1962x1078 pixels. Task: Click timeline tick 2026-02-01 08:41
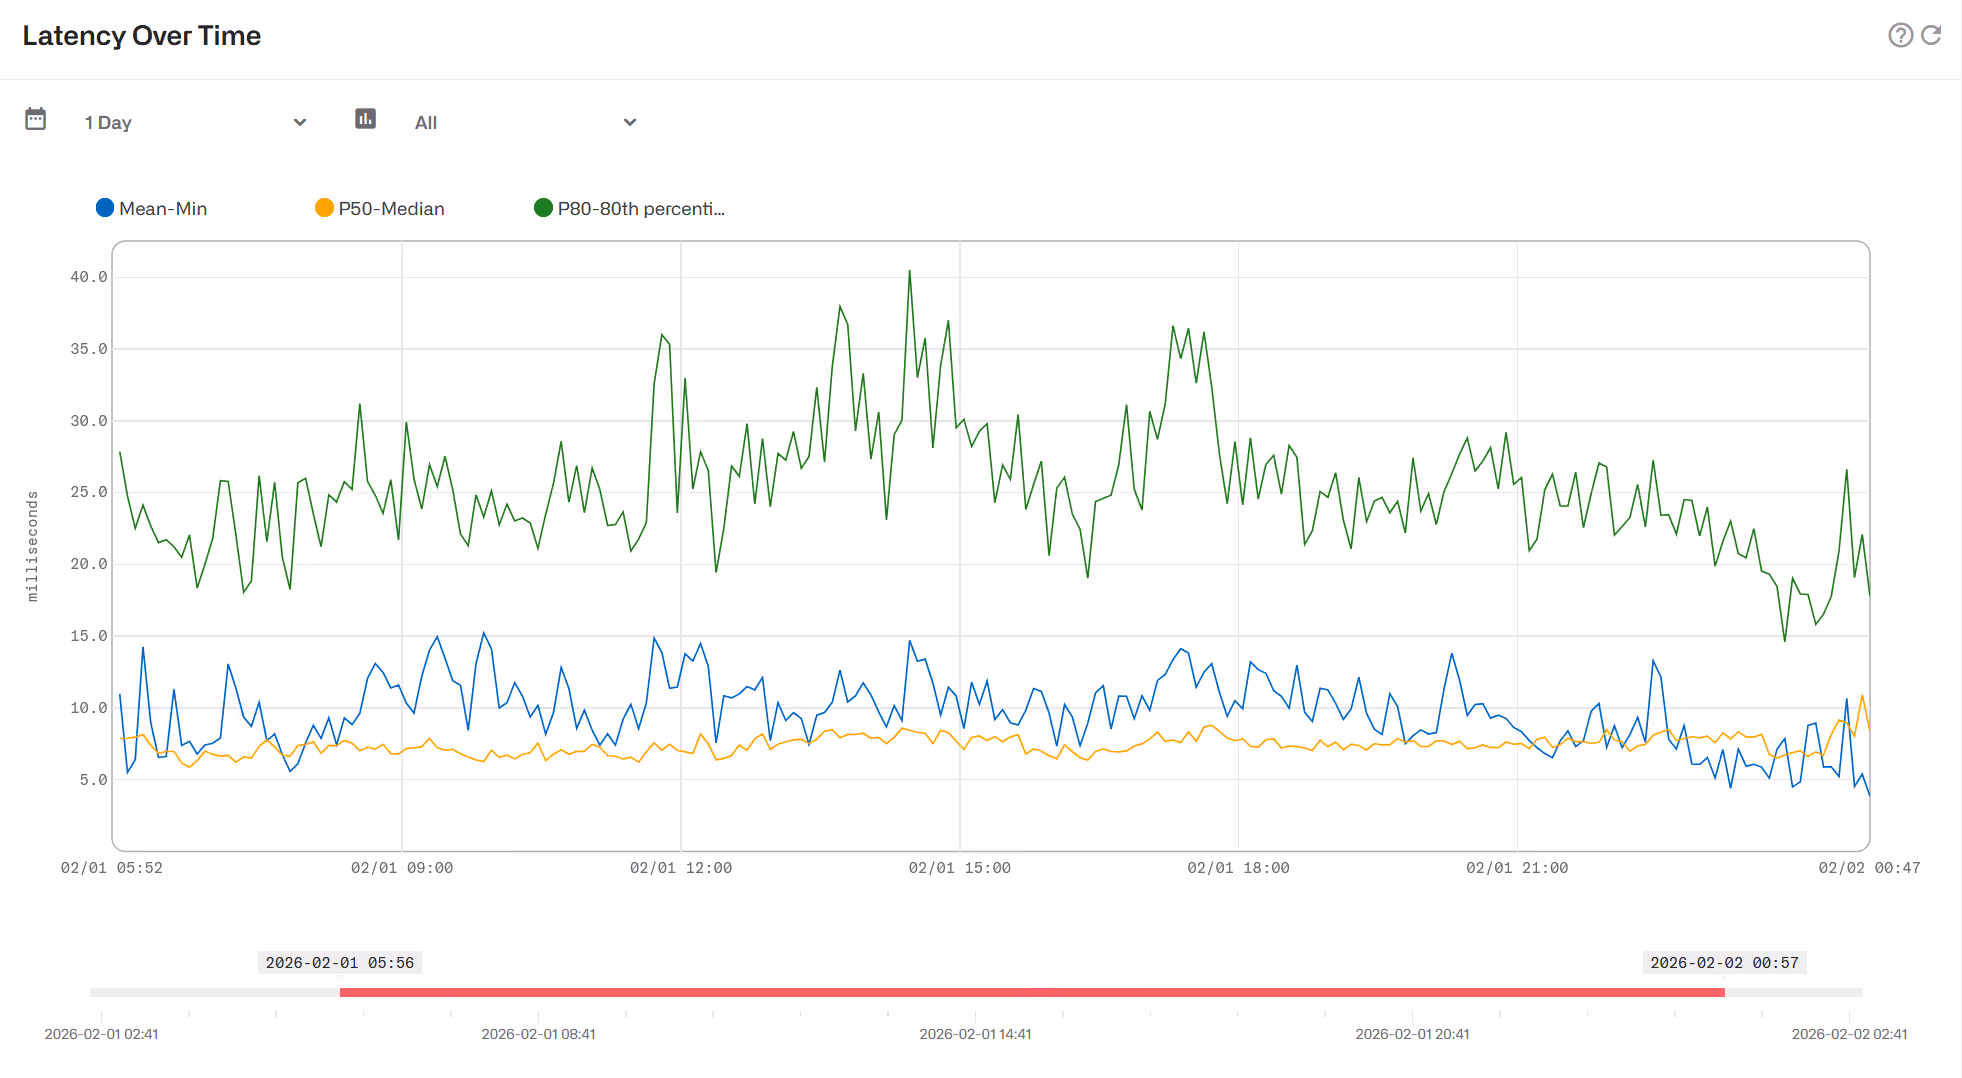[x=539, y=1034]
